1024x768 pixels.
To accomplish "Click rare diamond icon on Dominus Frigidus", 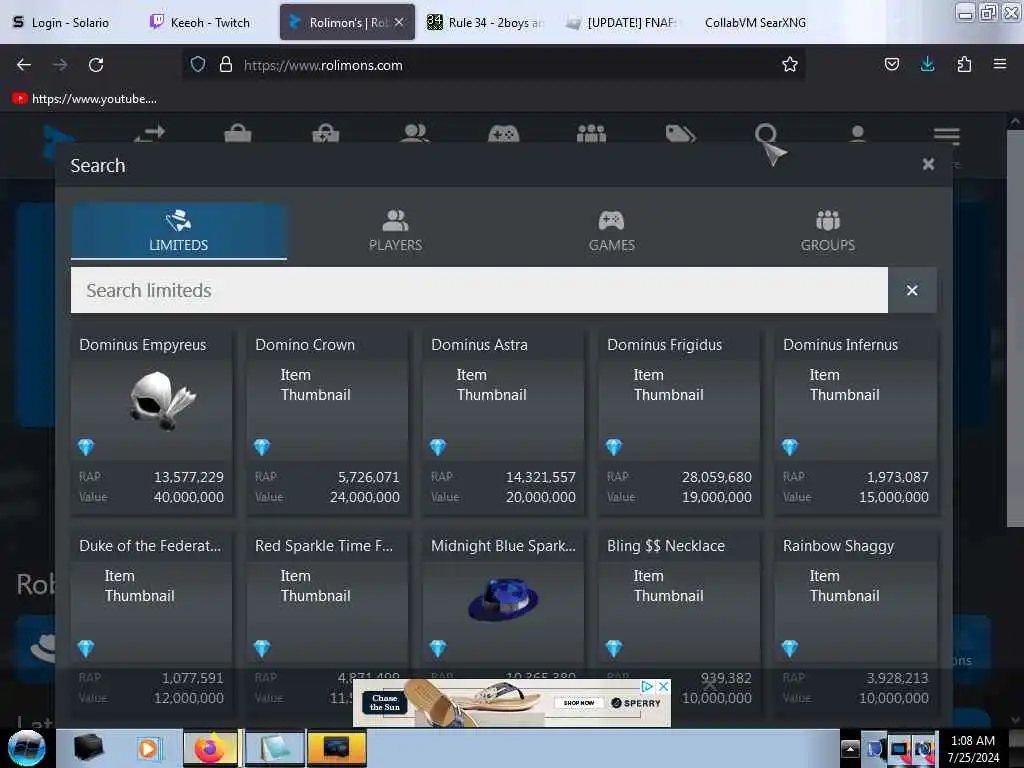I will [614, 447].
